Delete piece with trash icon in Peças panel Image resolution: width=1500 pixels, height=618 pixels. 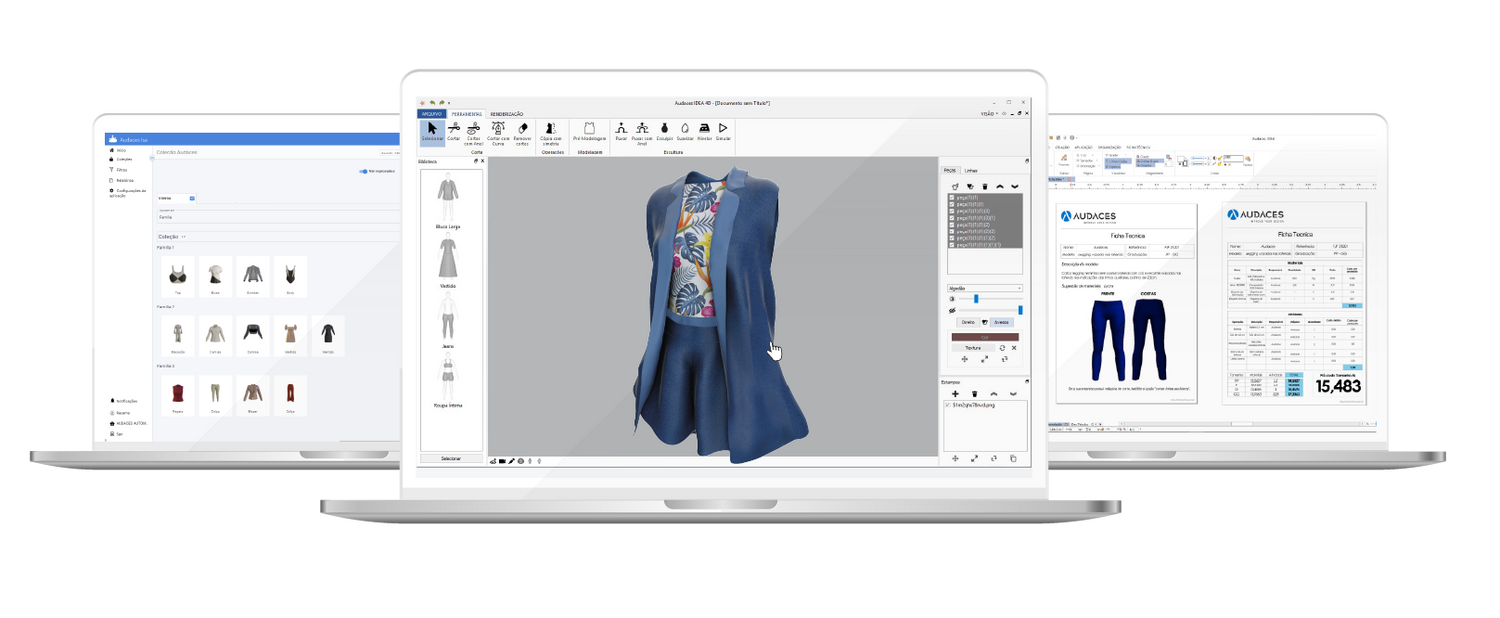point(985,186)
